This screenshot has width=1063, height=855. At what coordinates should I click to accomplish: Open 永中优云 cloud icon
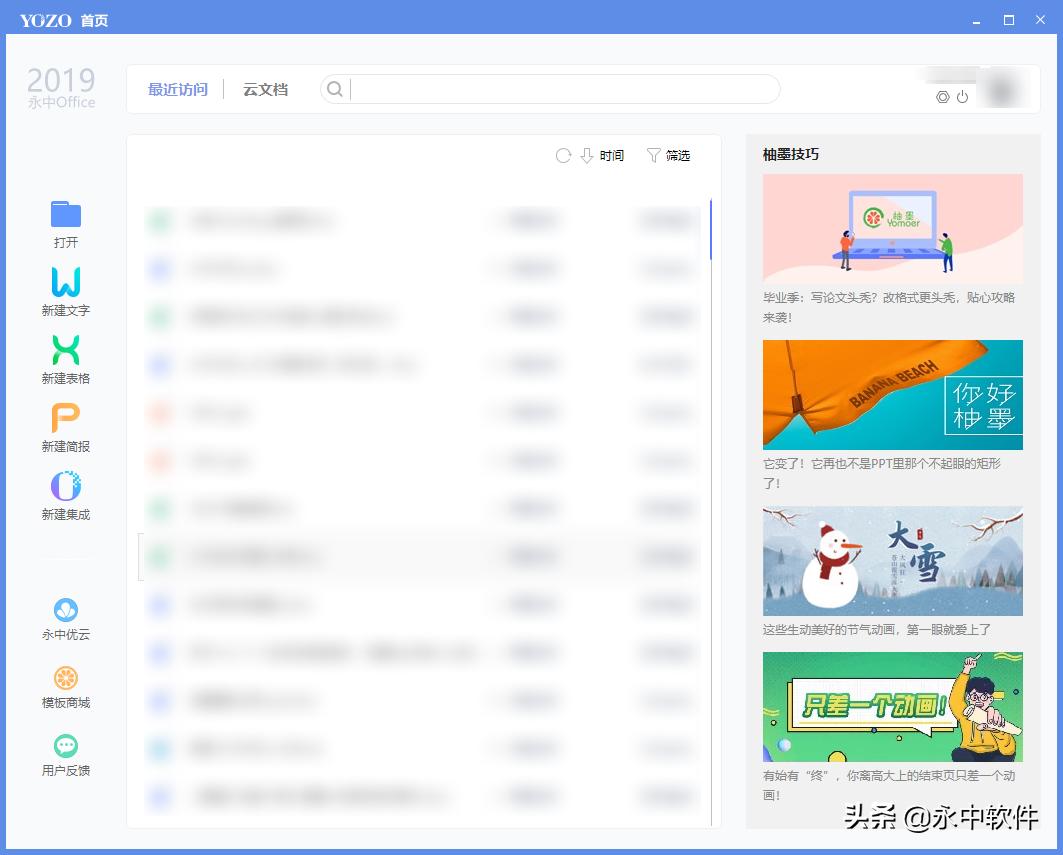pos(66,610)
